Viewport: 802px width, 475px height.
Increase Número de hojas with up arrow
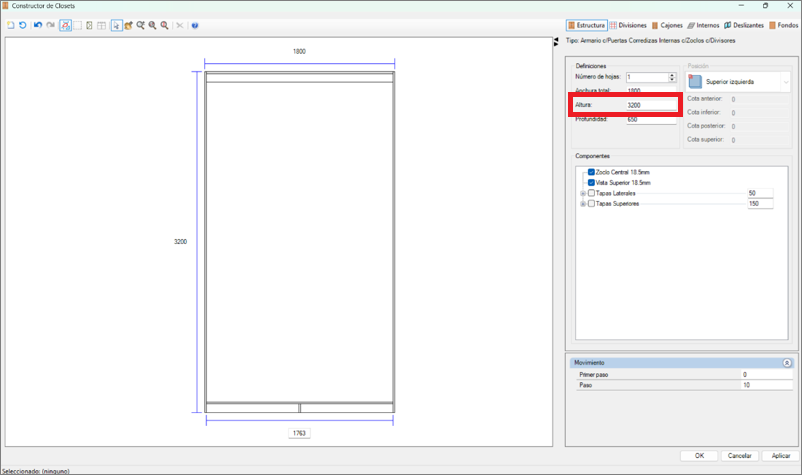[672, 75]
